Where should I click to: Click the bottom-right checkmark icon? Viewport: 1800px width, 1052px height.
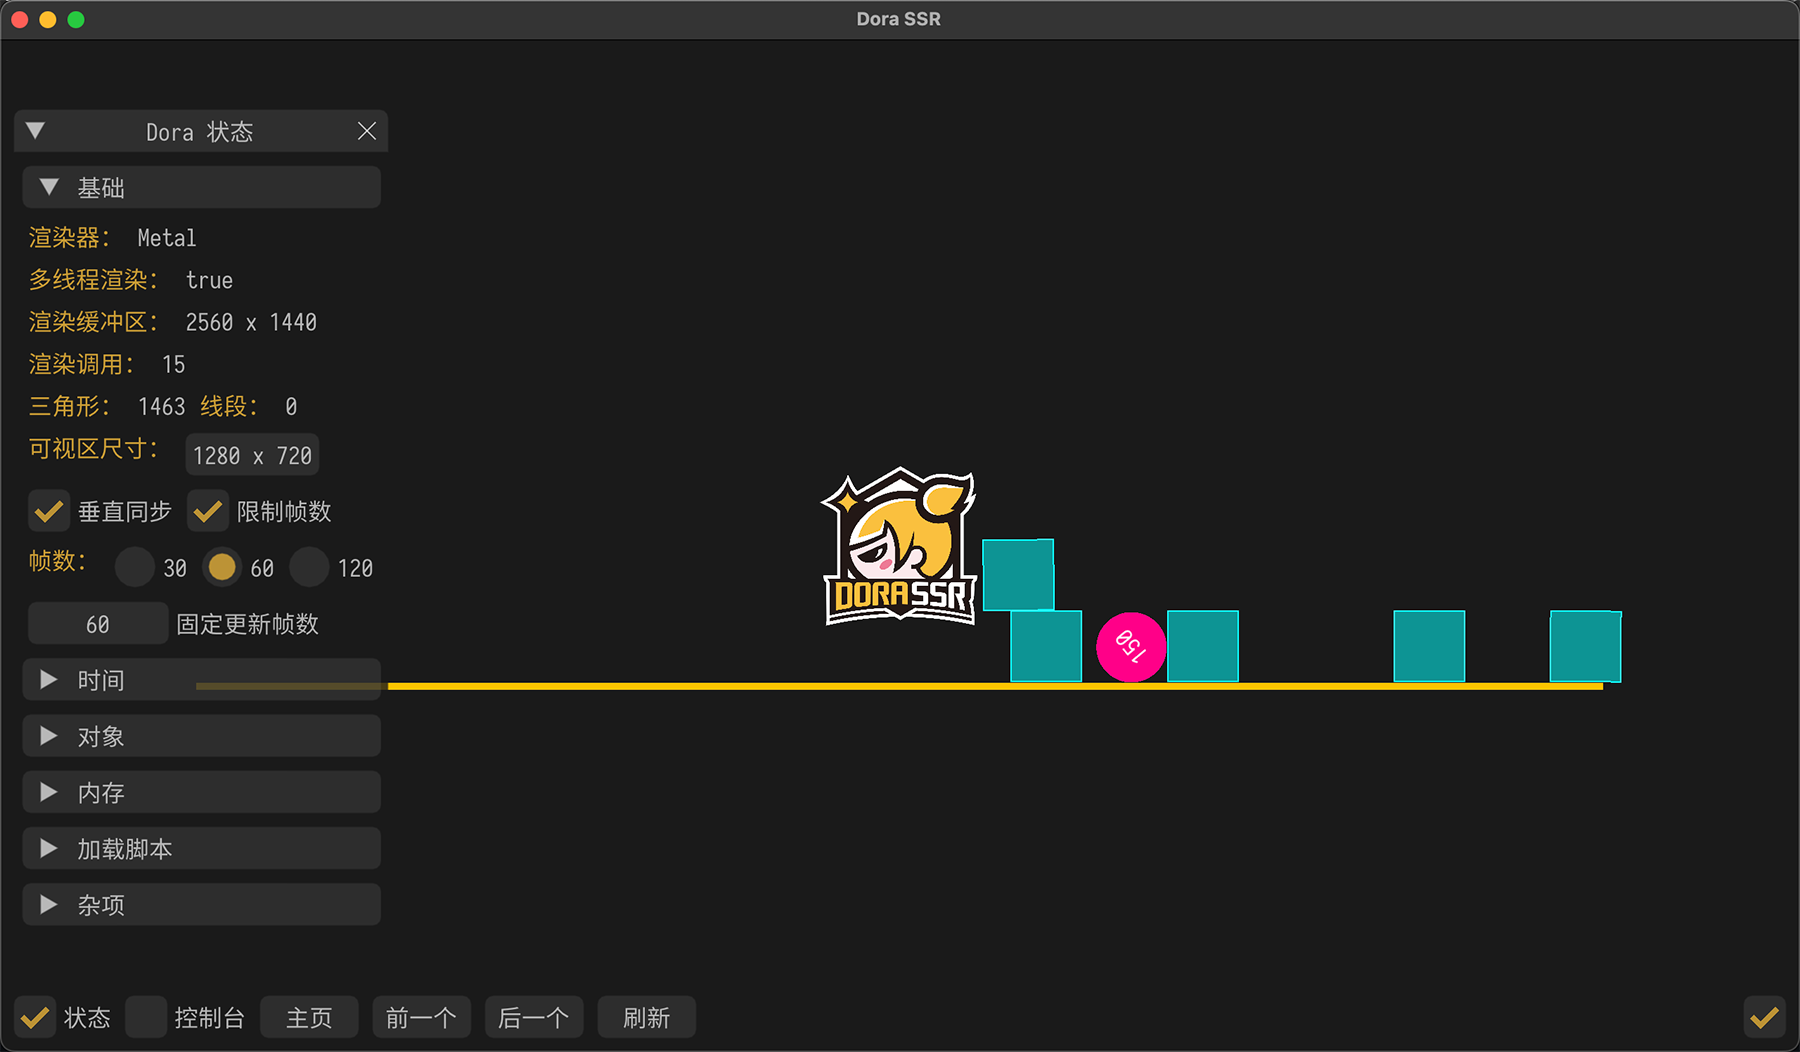pyautogui.click(x=1764, y=1018)
